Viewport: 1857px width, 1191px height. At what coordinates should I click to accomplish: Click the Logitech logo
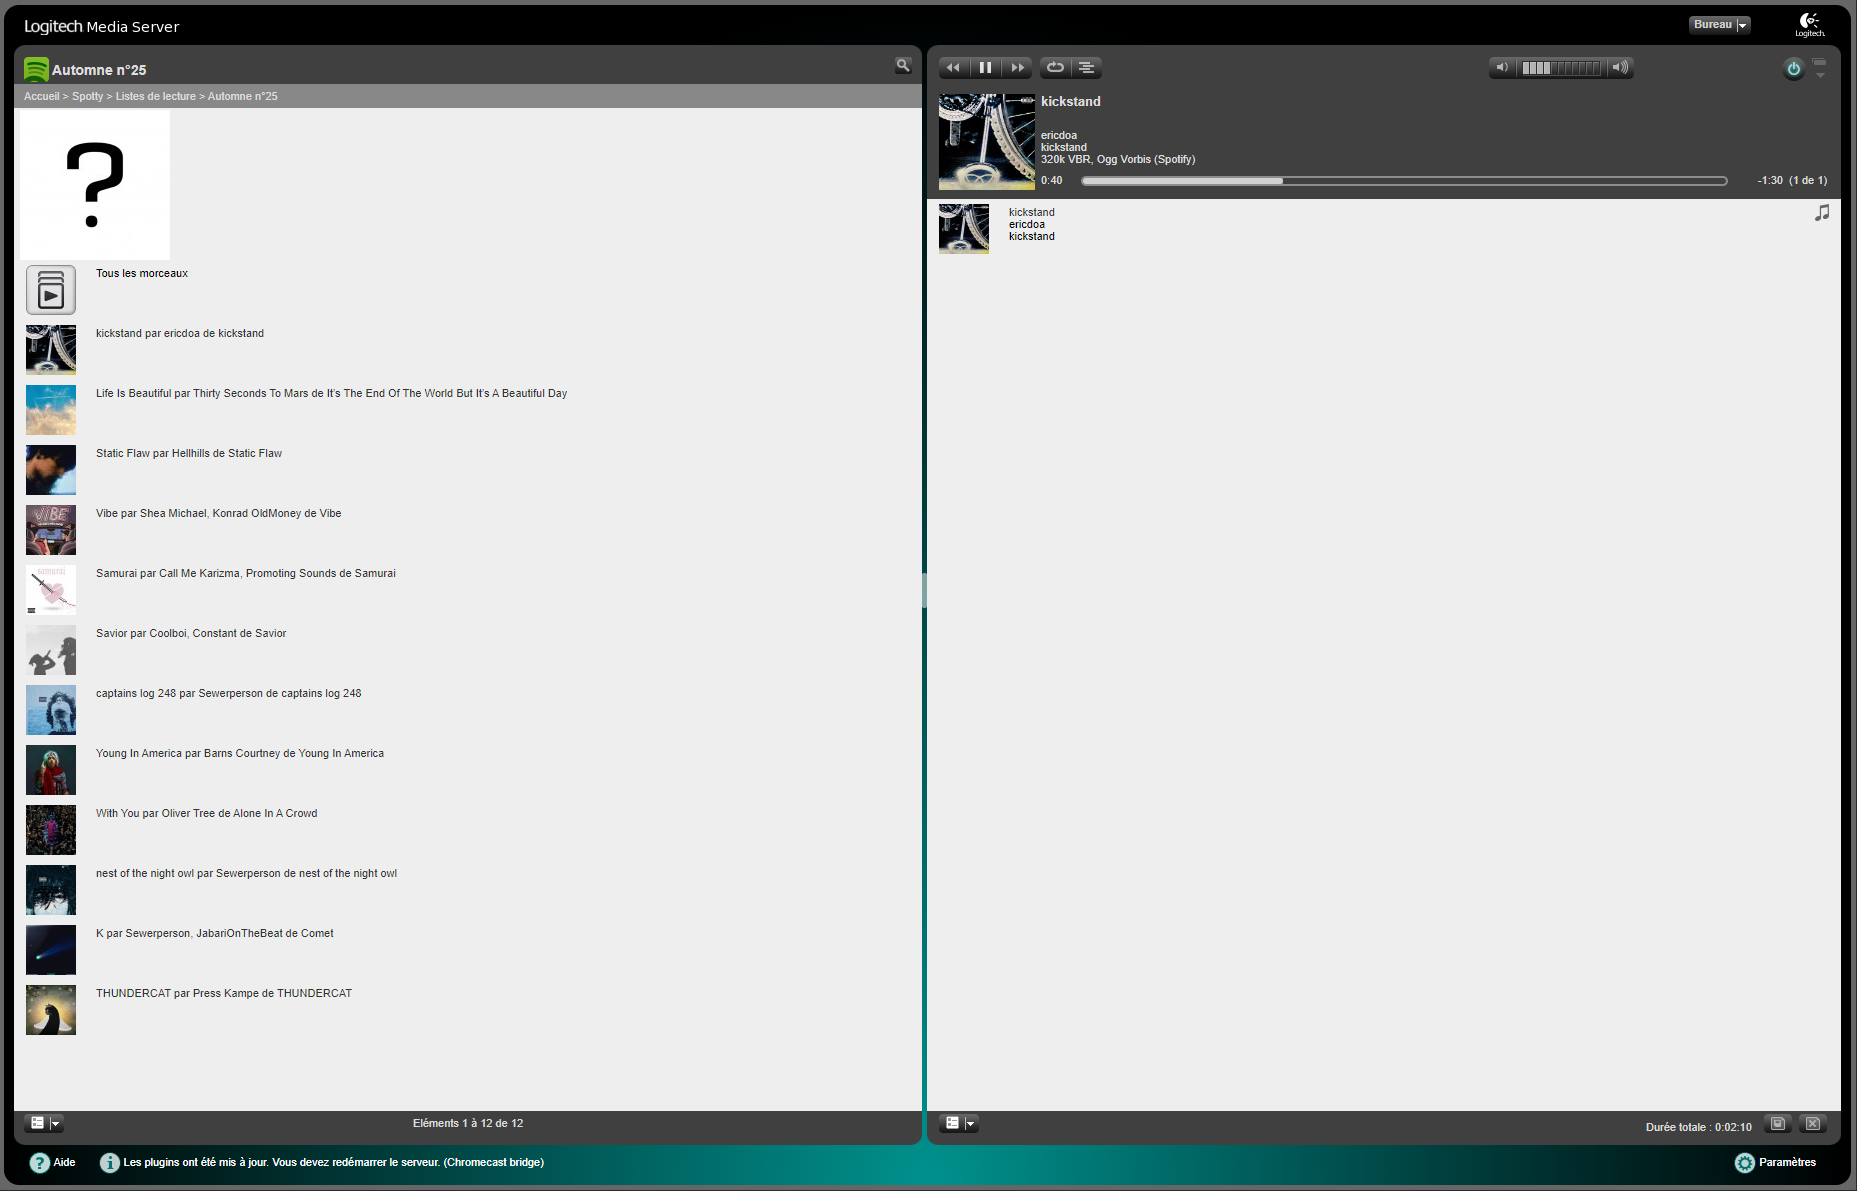click(x=1809, y=25)
